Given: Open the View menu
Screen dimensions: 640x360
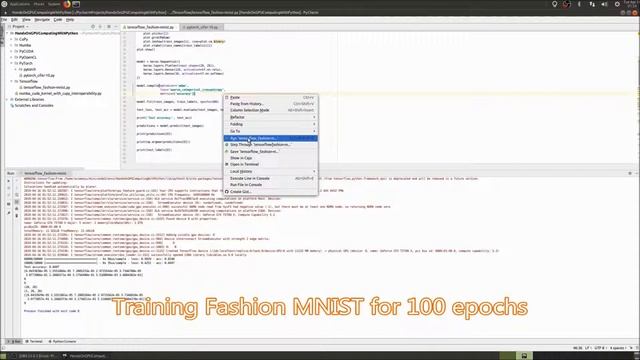Looking at the screenshot, I should point(26,20).
